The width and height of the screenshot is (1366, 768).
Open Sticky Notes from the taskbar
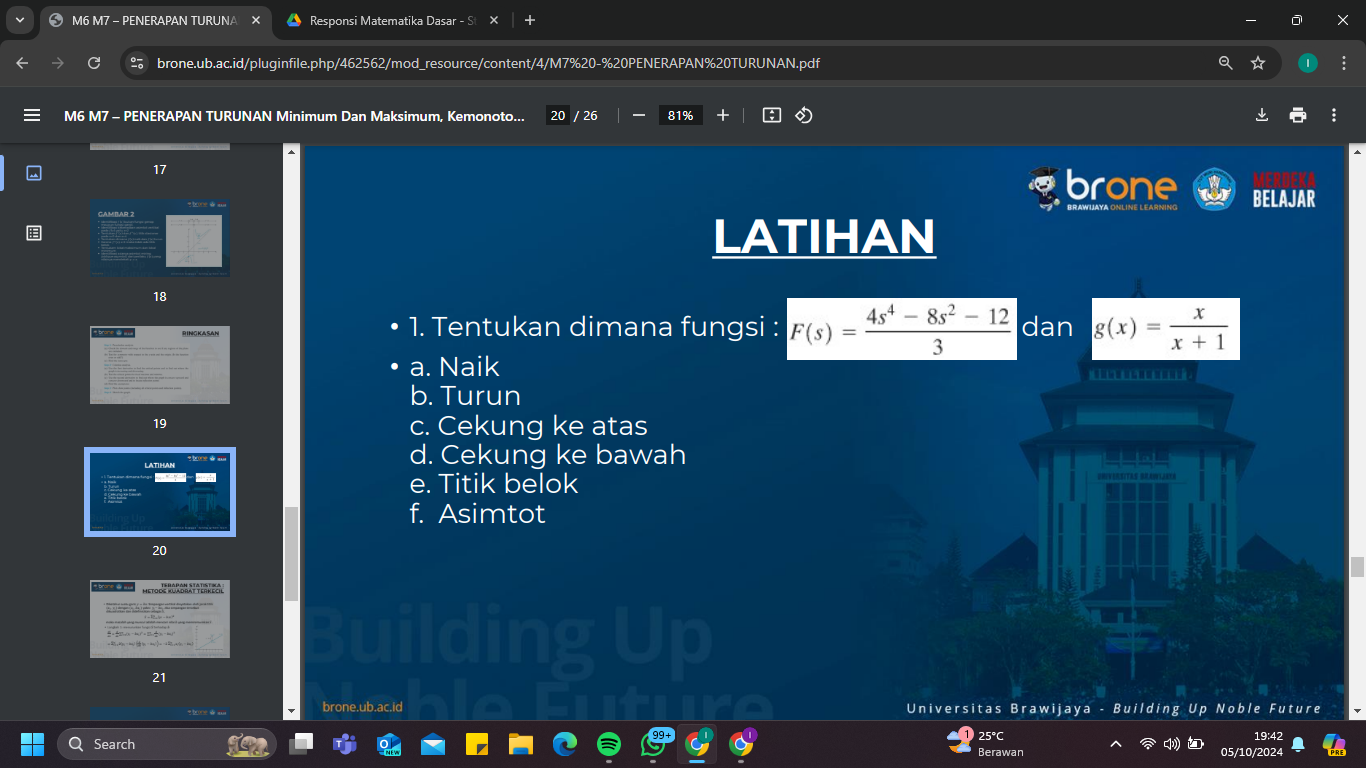[477, 744]
